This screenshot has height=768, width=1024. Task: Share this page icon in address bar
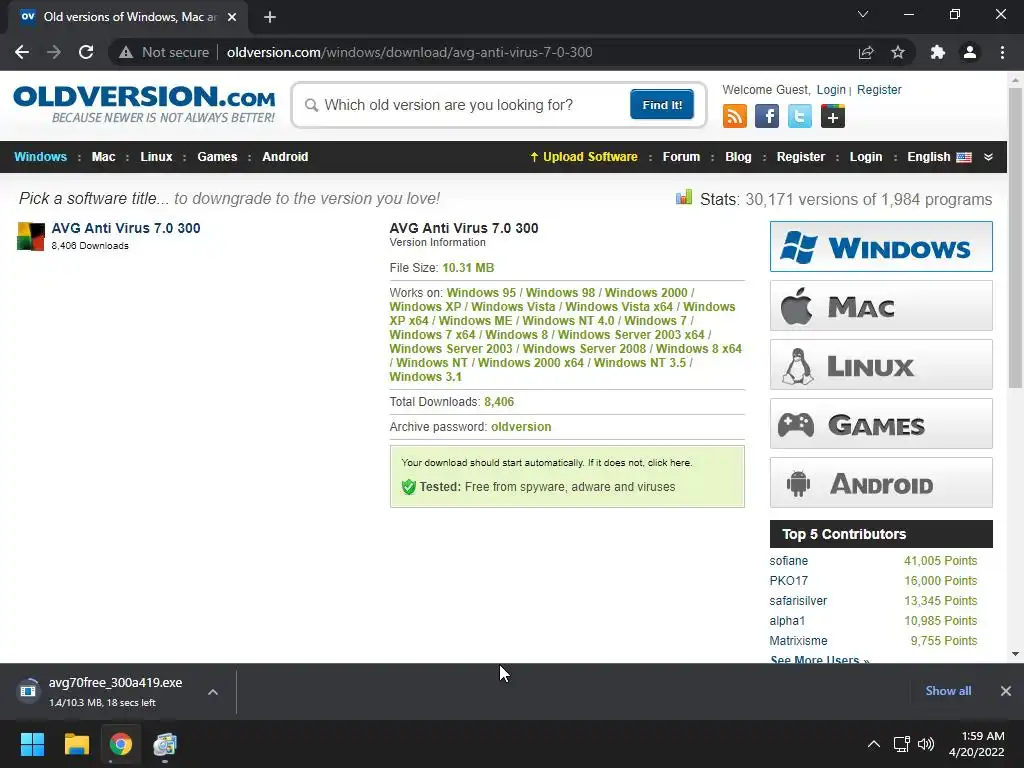tap(866, 52)
